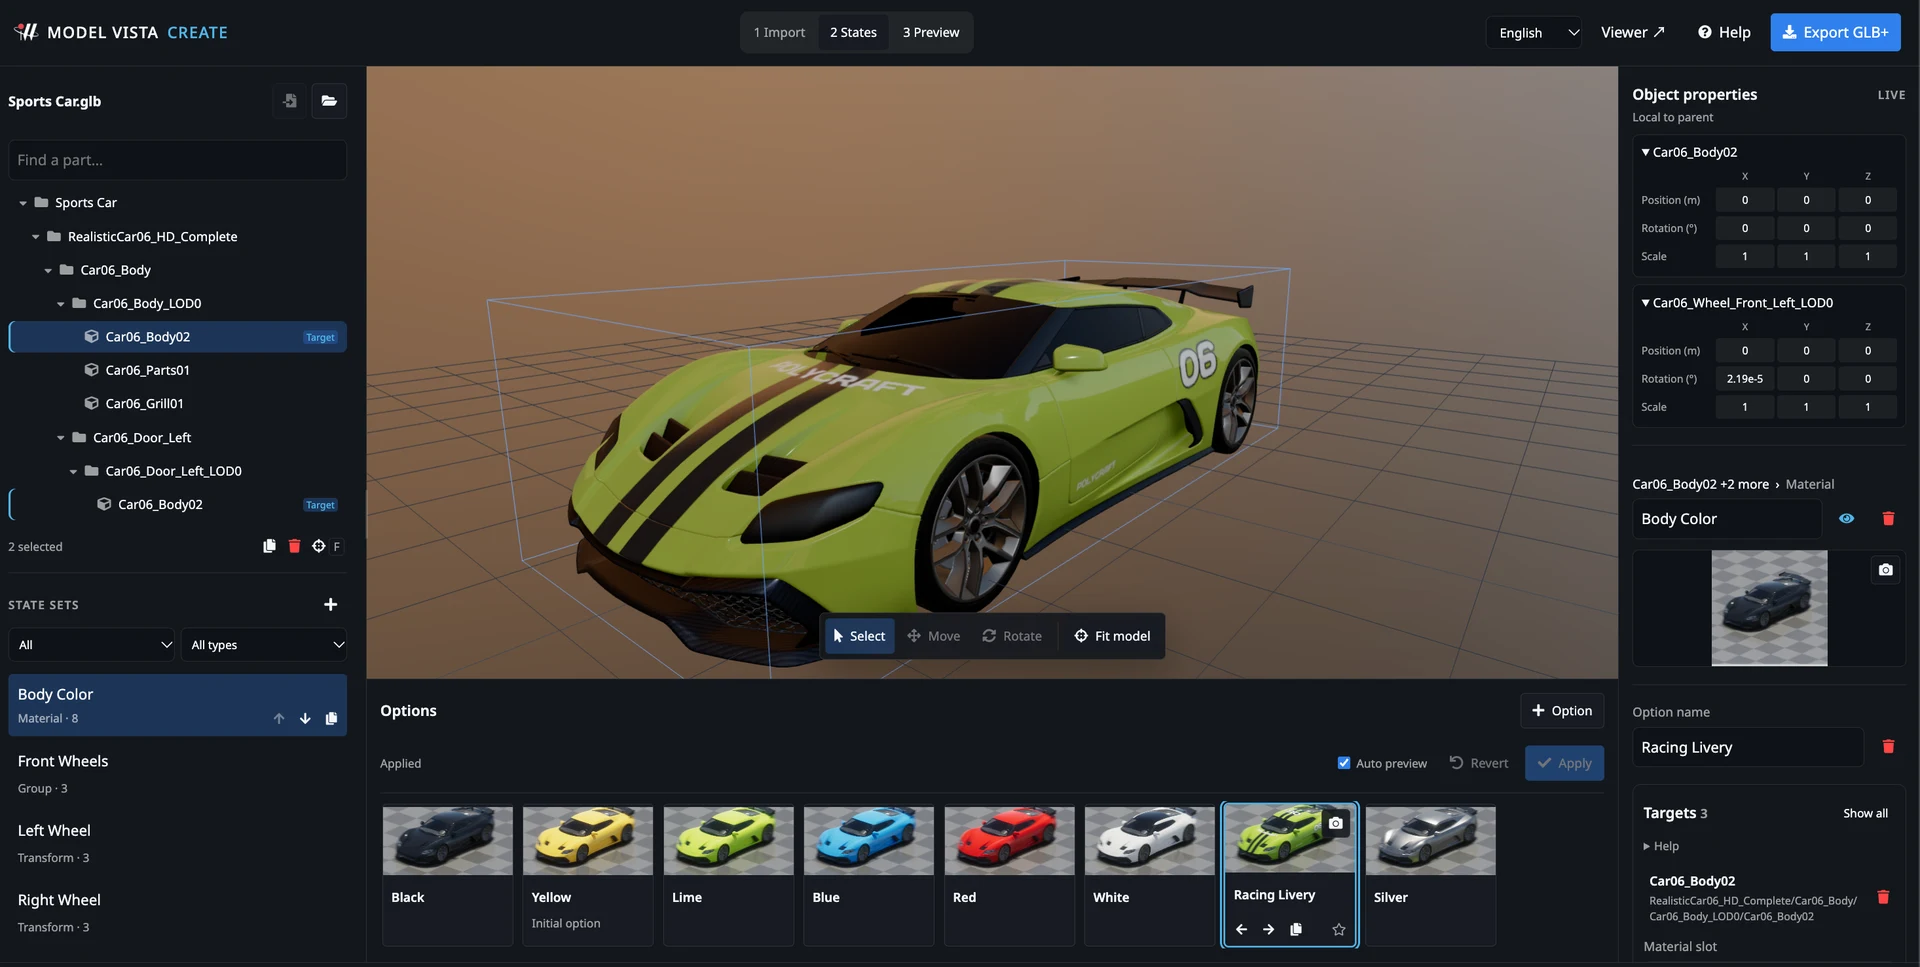Select the Car06_Grill01 tree item
The image size is (1920, 967).
[x=178, y=404]
